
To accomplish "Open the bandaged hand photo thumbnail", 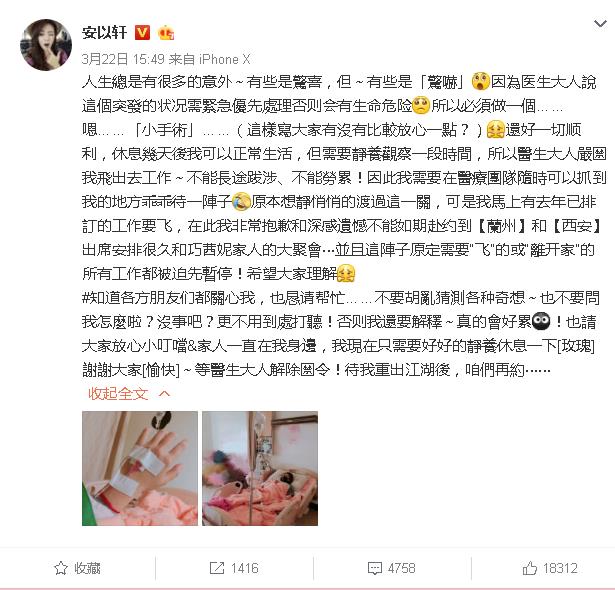I will pyautogui.click(x=140, y=468).
